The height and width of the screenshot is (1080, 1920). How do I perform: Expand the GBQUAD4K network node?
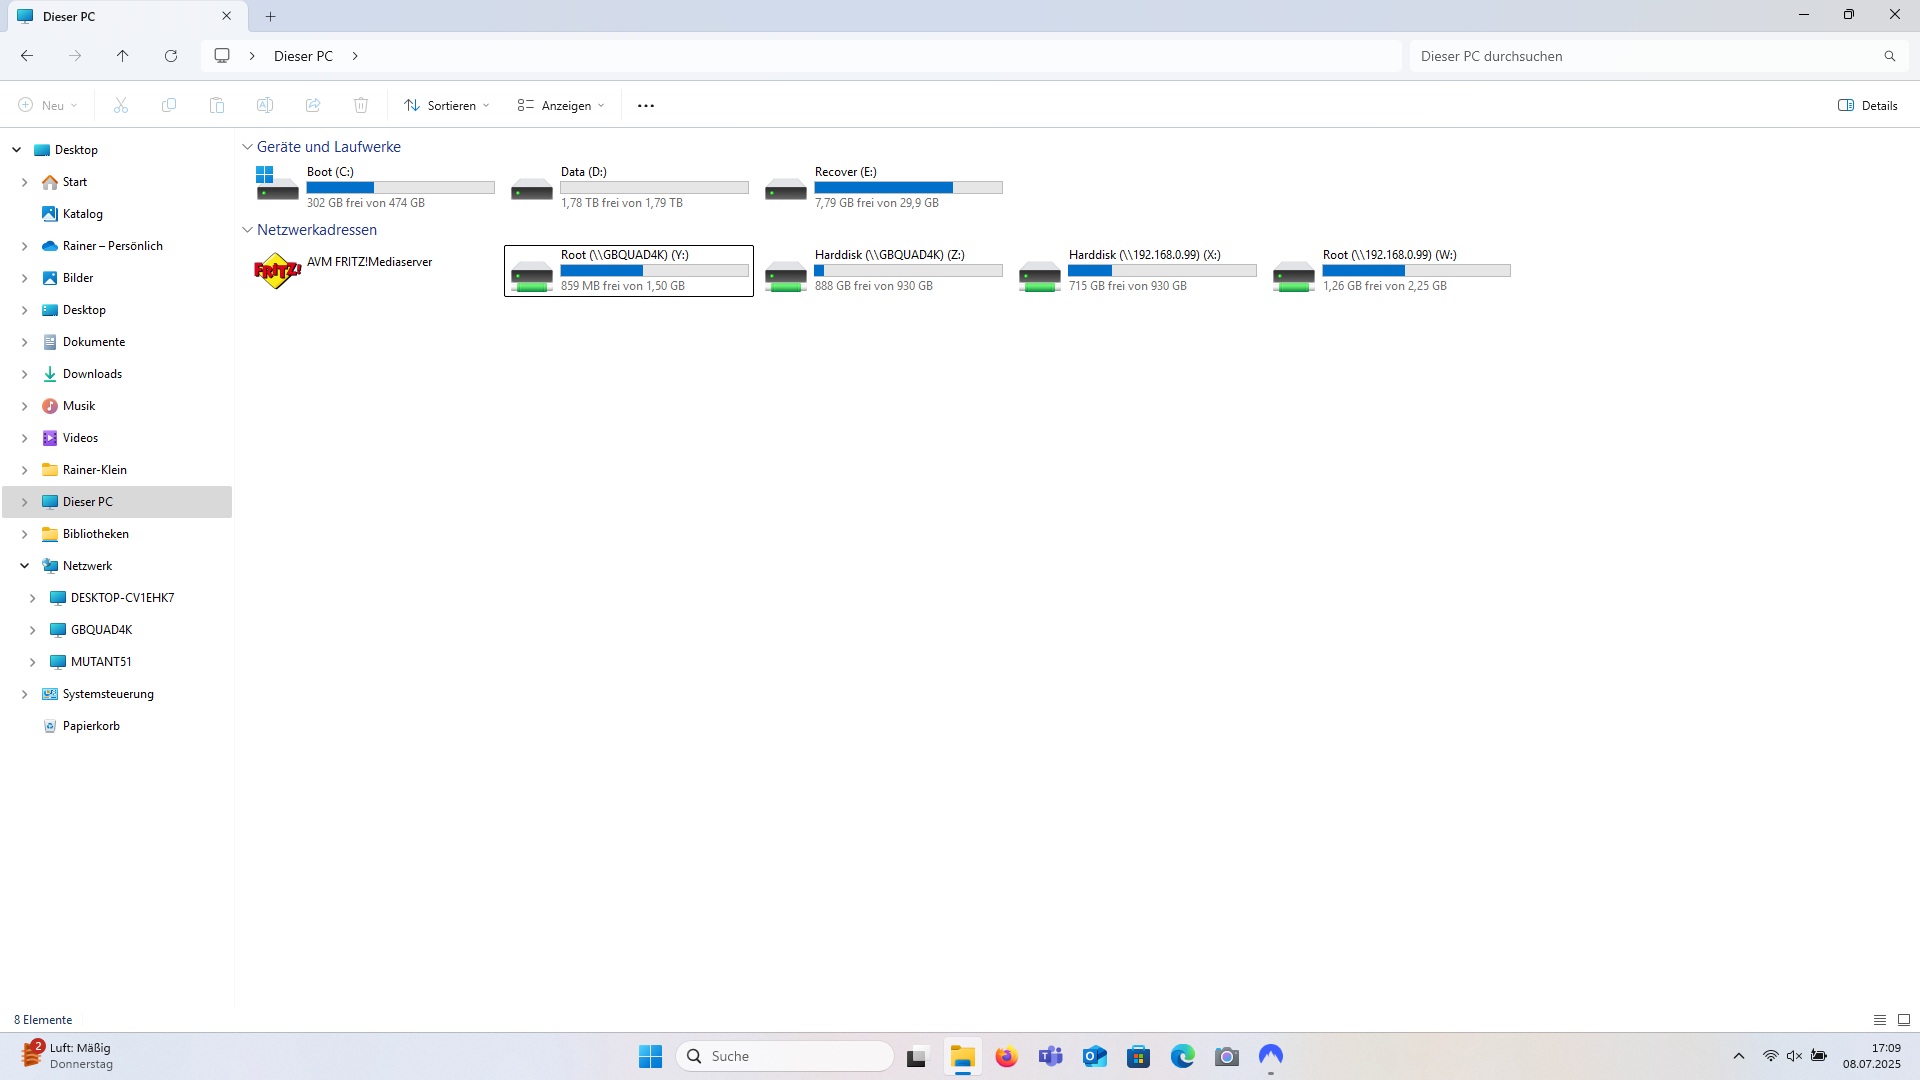(33, 630)
